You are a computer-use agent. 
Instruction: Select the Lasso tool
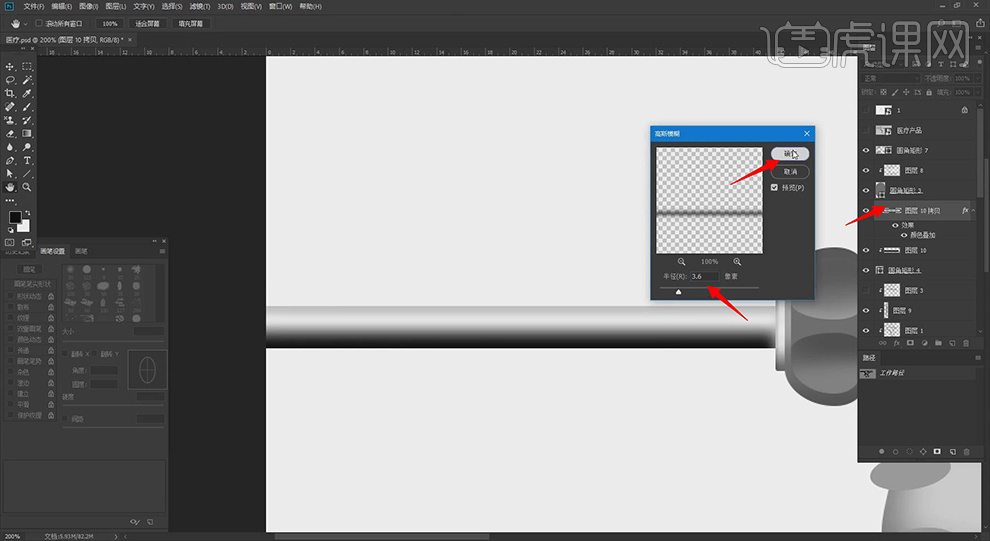point(9,80)
